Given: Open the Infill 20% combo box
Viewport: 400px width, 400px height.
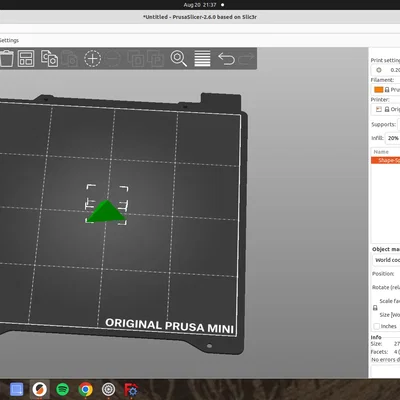Looking at the screenshot, I should (393, 138).
